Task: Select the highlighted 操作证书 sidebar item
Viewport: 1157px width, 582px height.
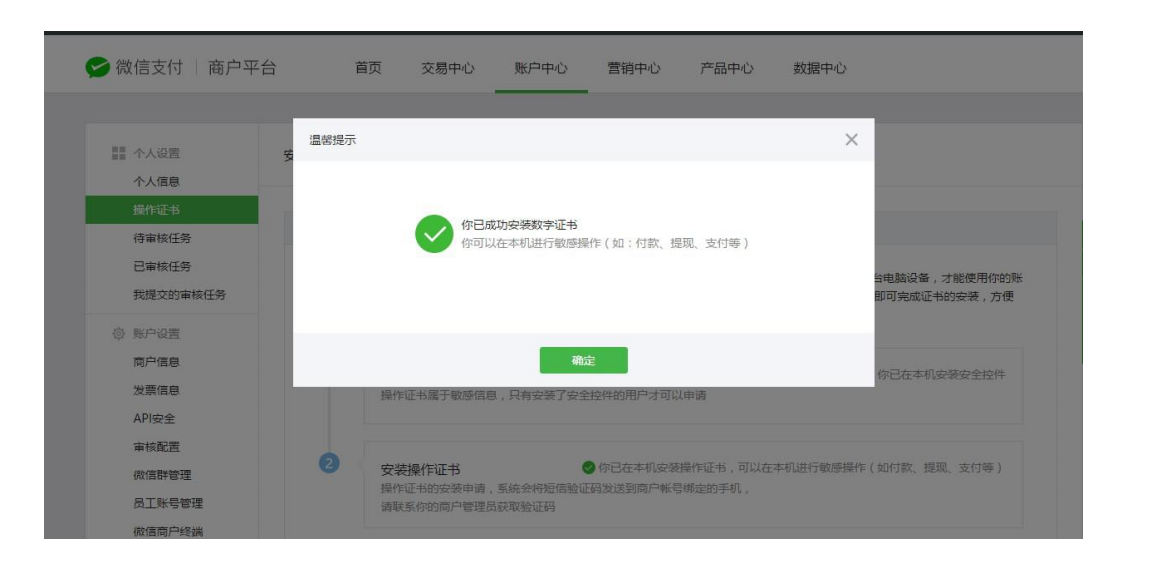Action: coord(157,210)
